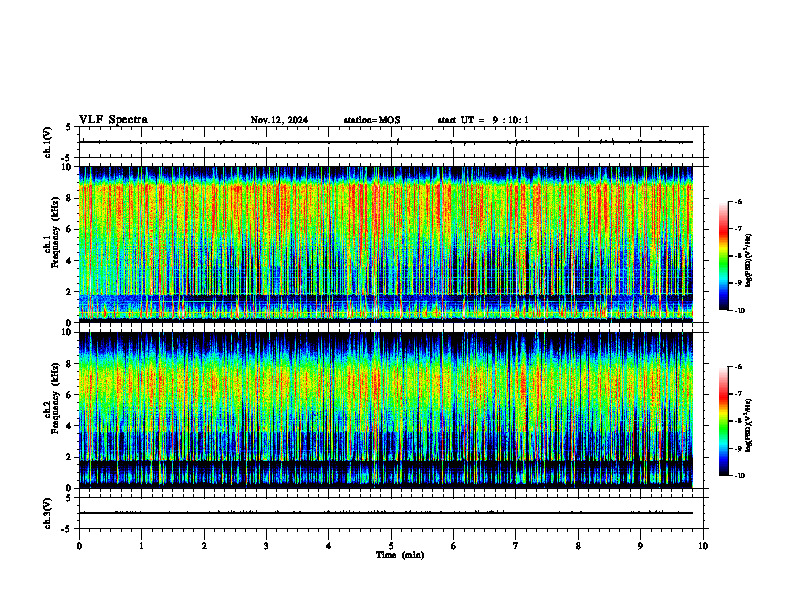Click the time axis tick '3'
Image resolution: width=792 pixels, height=612 pixels.
(x=266, y=546)
